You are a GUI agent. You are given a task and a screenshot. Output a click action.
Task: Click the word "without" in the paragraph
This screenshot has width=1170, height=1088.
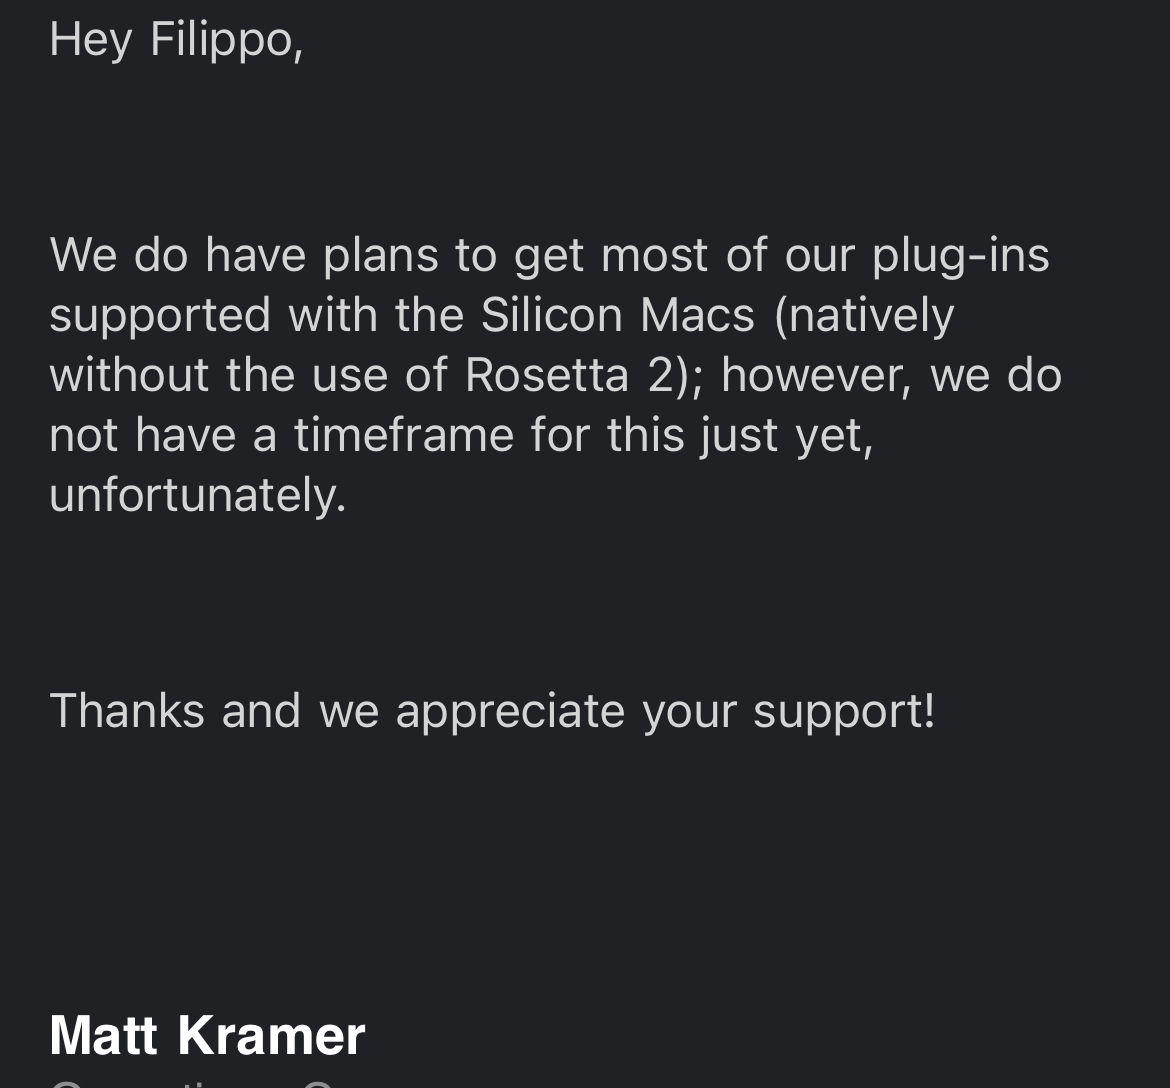(x=129, y=374)
